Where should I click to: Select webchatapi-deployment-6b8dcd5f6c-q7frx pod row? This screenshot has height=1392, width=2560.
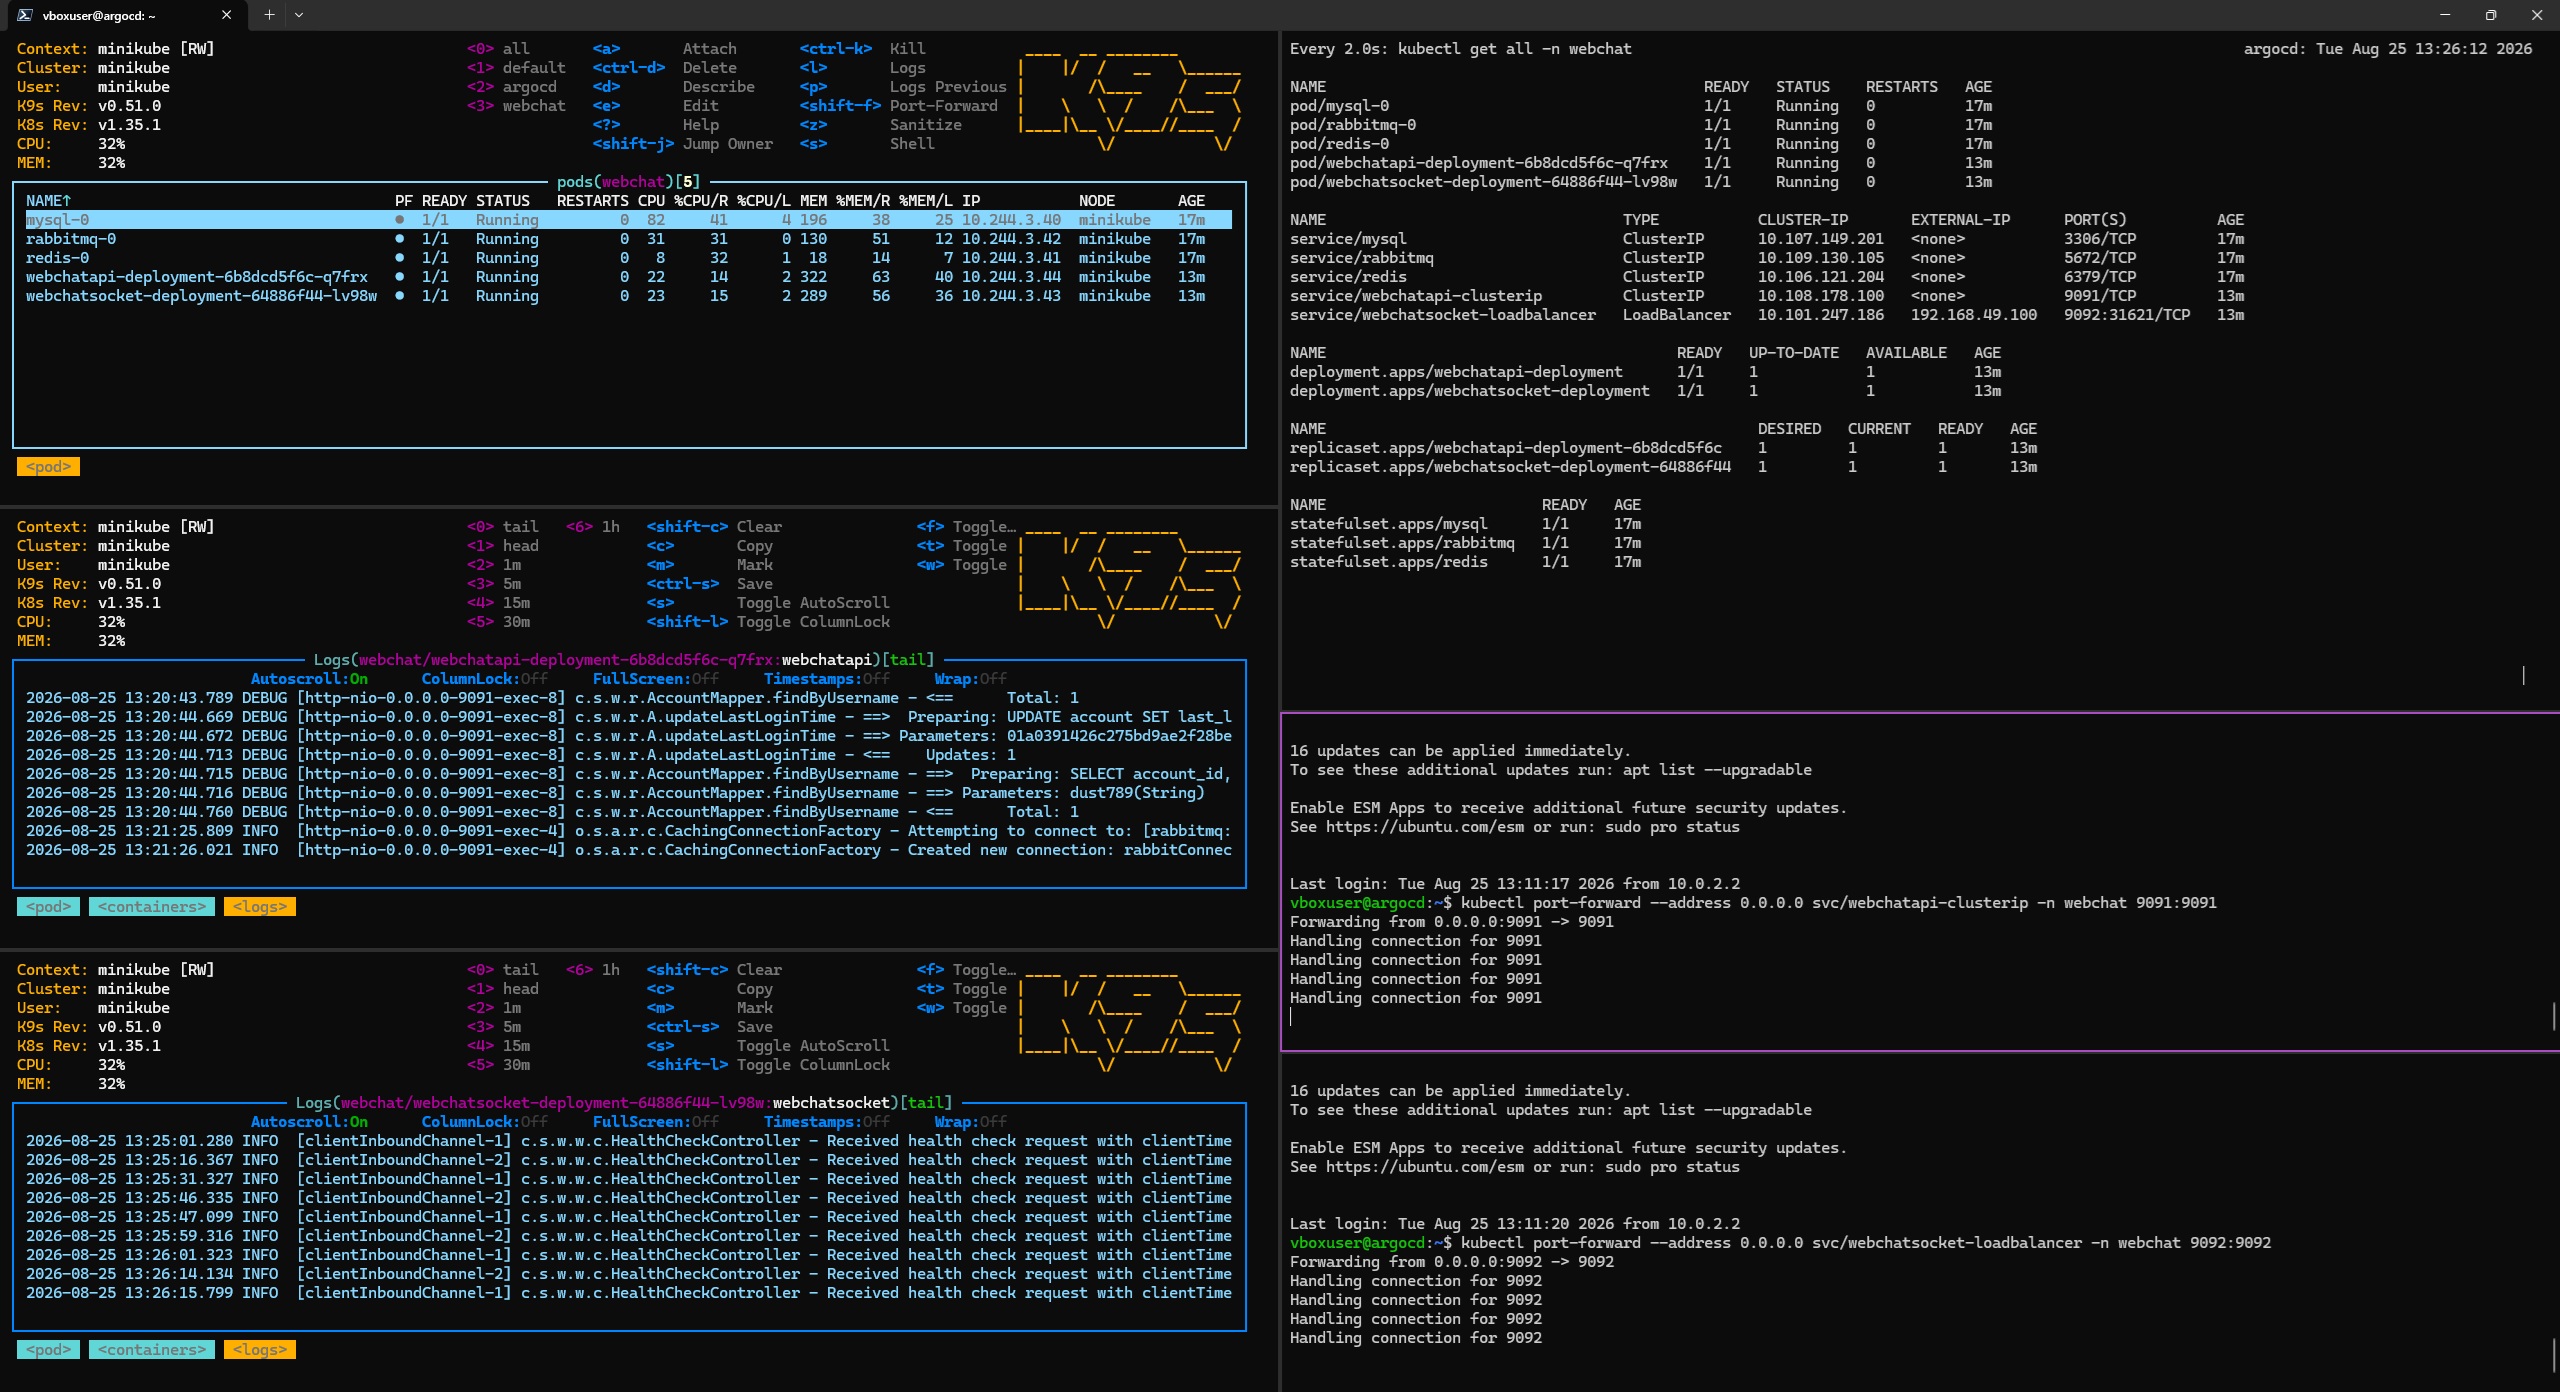click(x=628, y=277)
